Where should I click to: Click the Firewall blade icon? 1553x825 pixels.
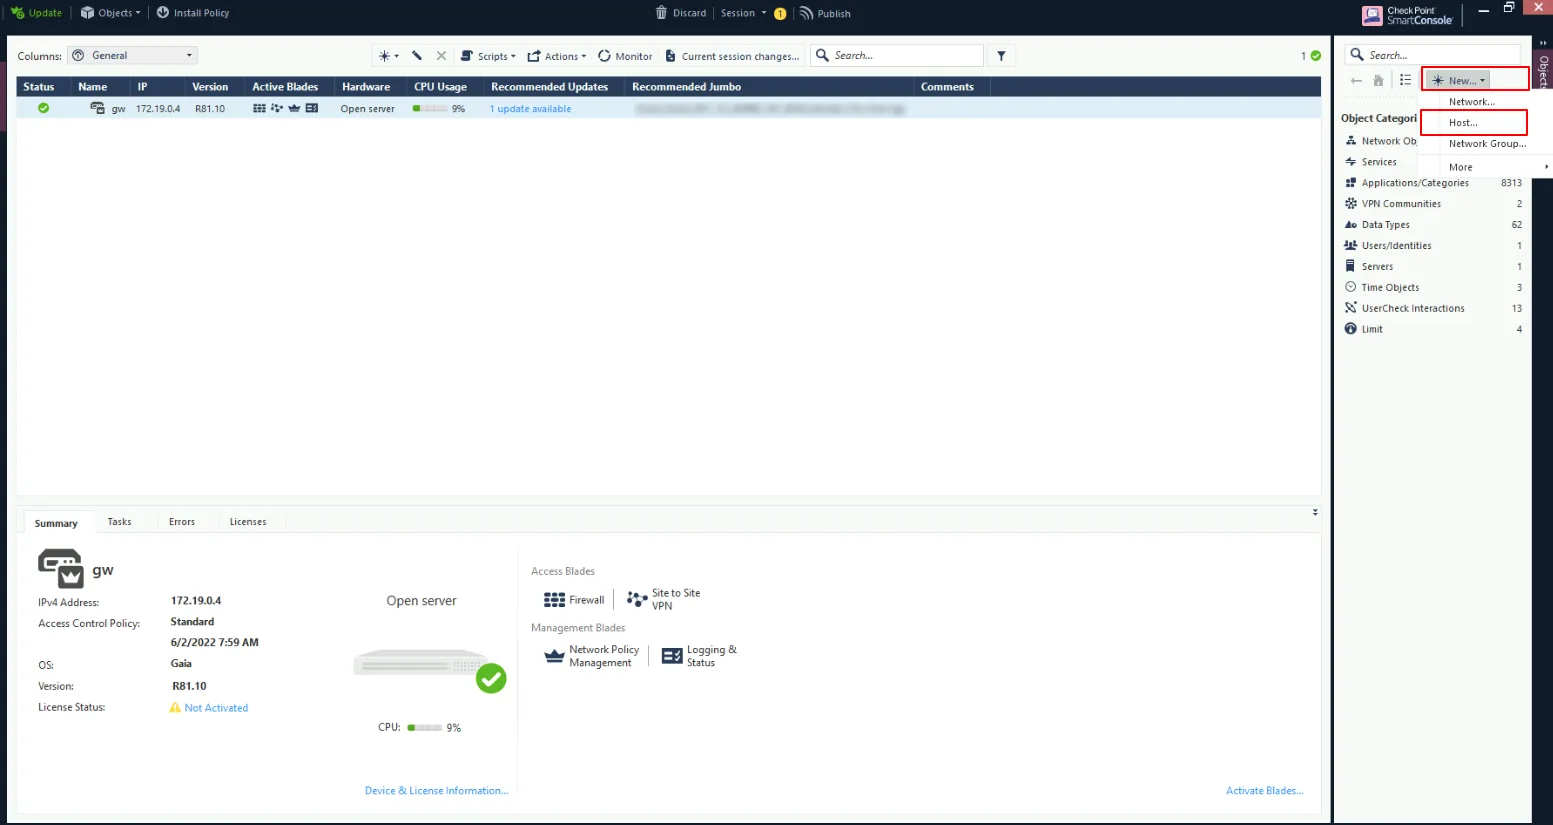pos(554,600)
